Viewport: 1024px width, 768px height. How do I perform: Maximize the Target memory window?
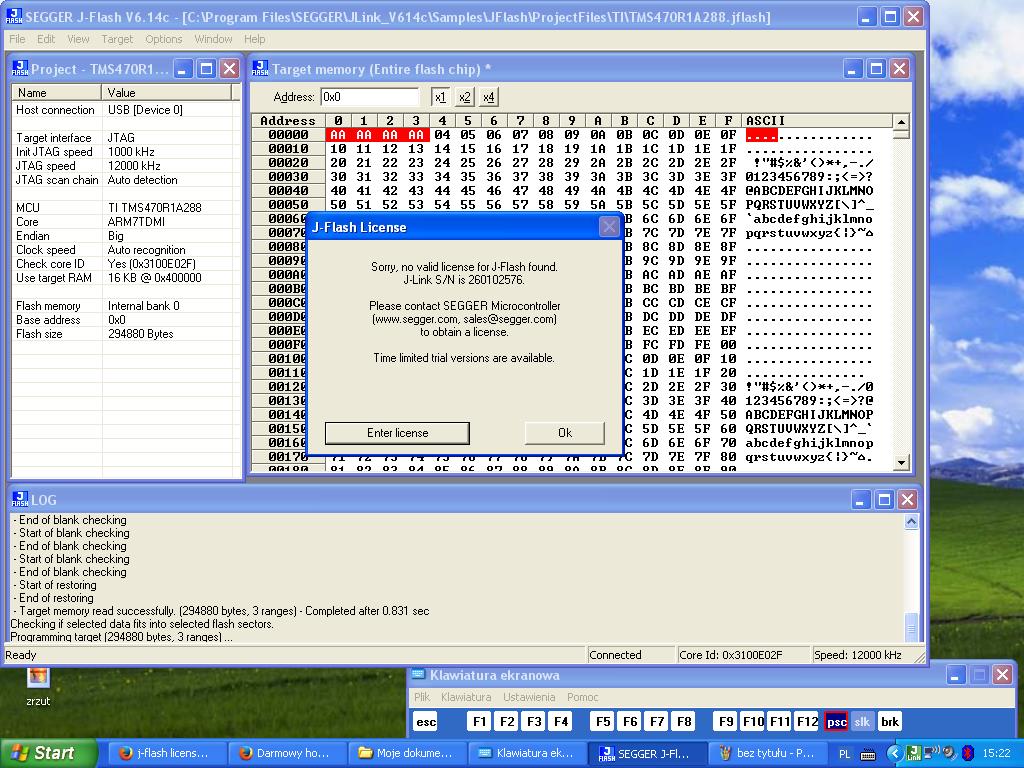[876, 69]
